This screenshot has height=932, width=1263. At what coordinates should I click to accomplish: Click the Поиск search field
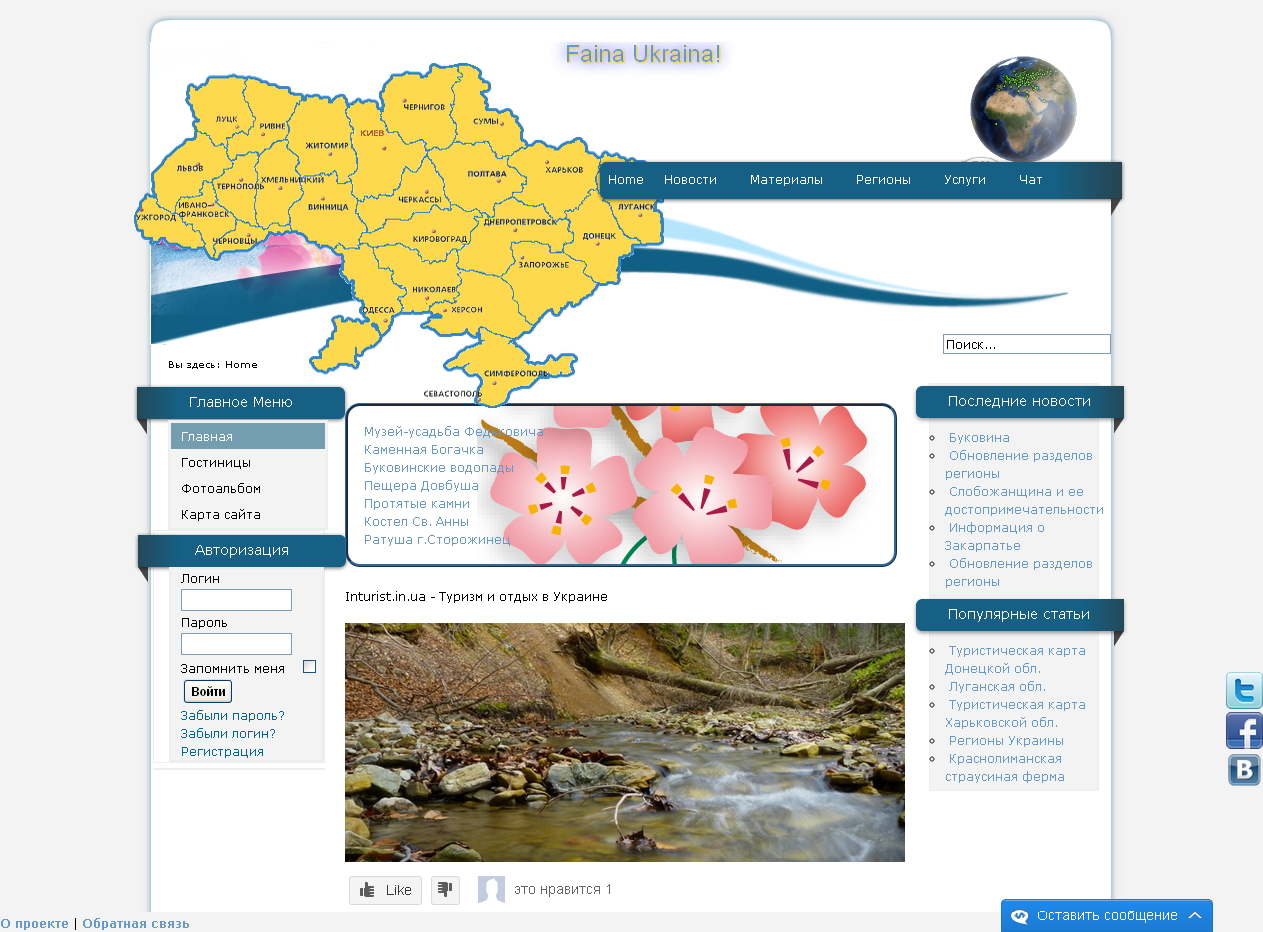(x=1027, y=344)
